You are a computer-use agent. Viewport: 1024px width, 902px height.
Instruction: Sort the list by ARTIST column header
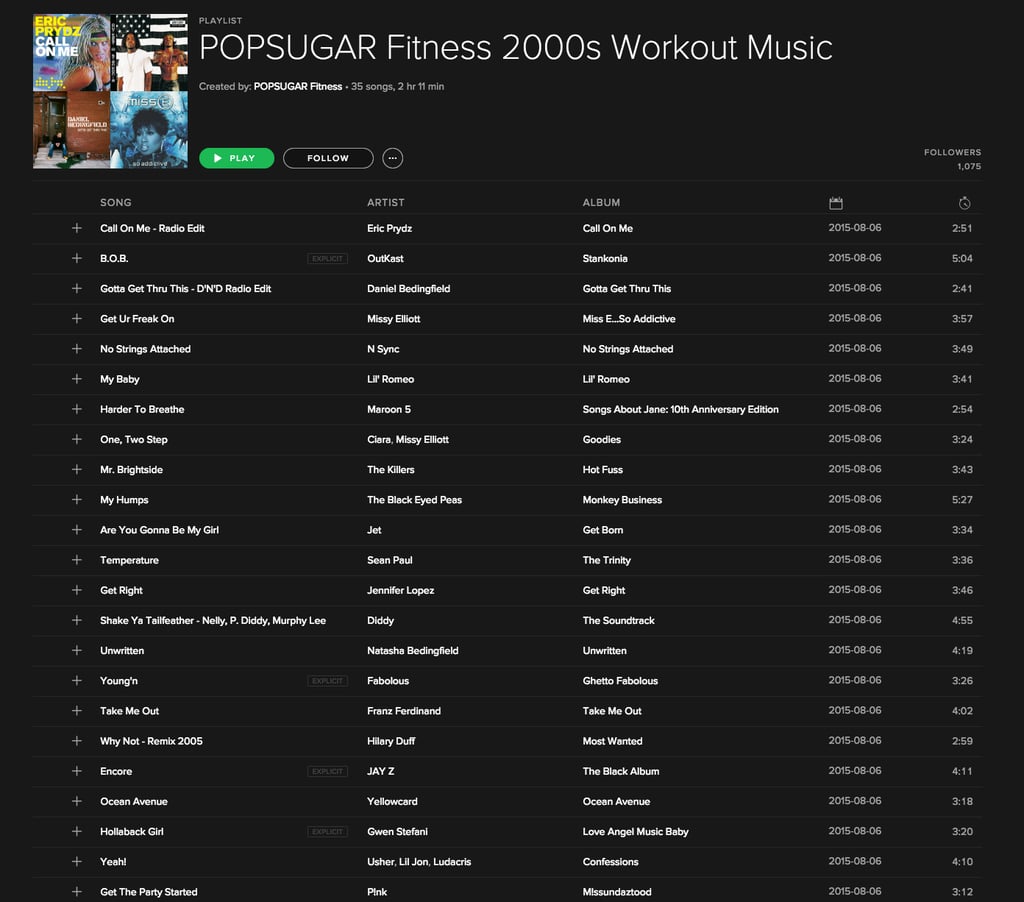tap(385, 202)
